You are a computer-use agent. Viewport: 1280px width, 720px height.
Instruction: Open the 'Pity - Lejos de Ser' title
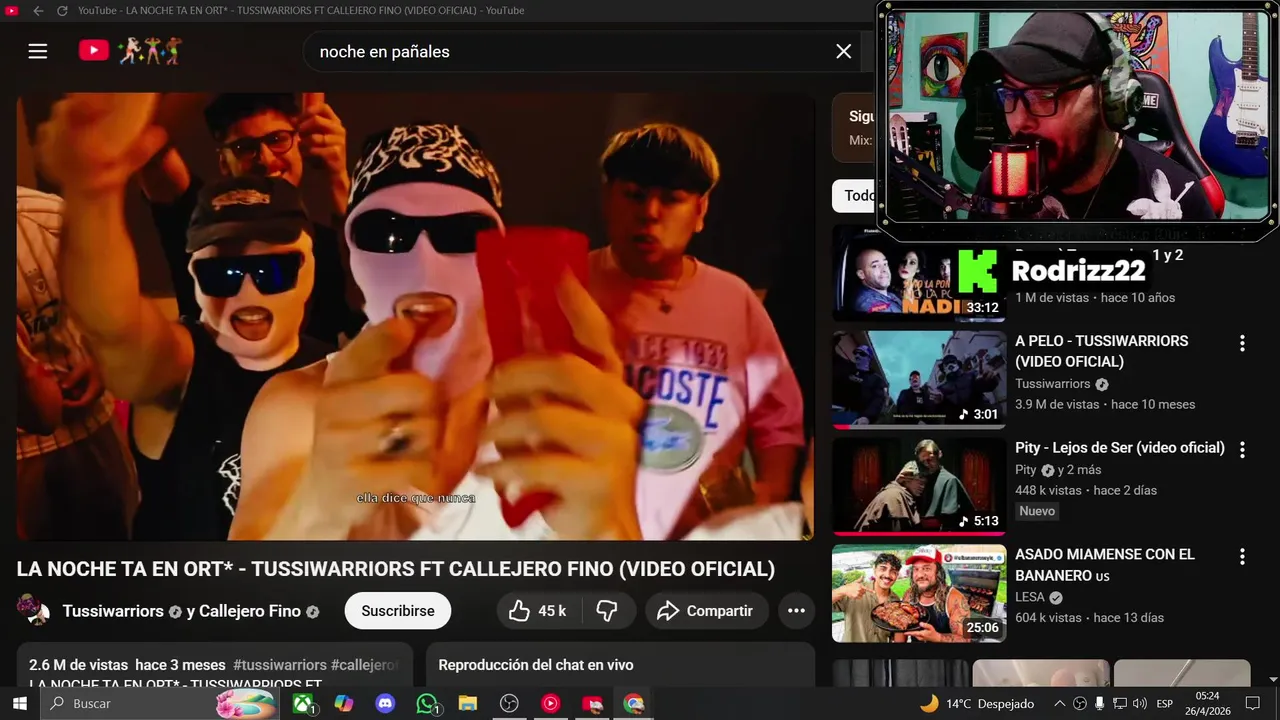[1120, 448]
